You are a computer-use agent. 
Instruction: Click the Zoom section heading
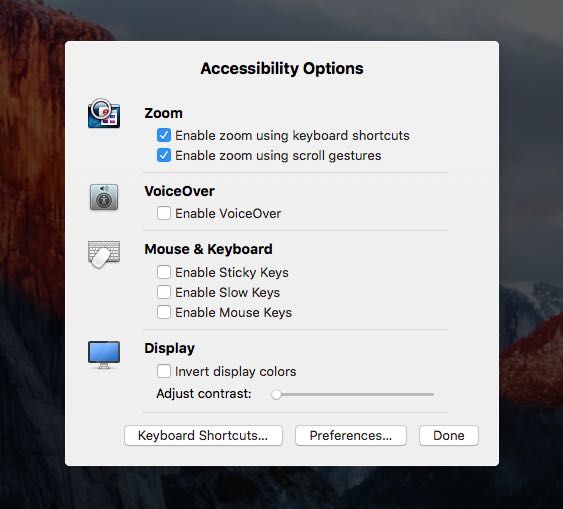(163, 113)
